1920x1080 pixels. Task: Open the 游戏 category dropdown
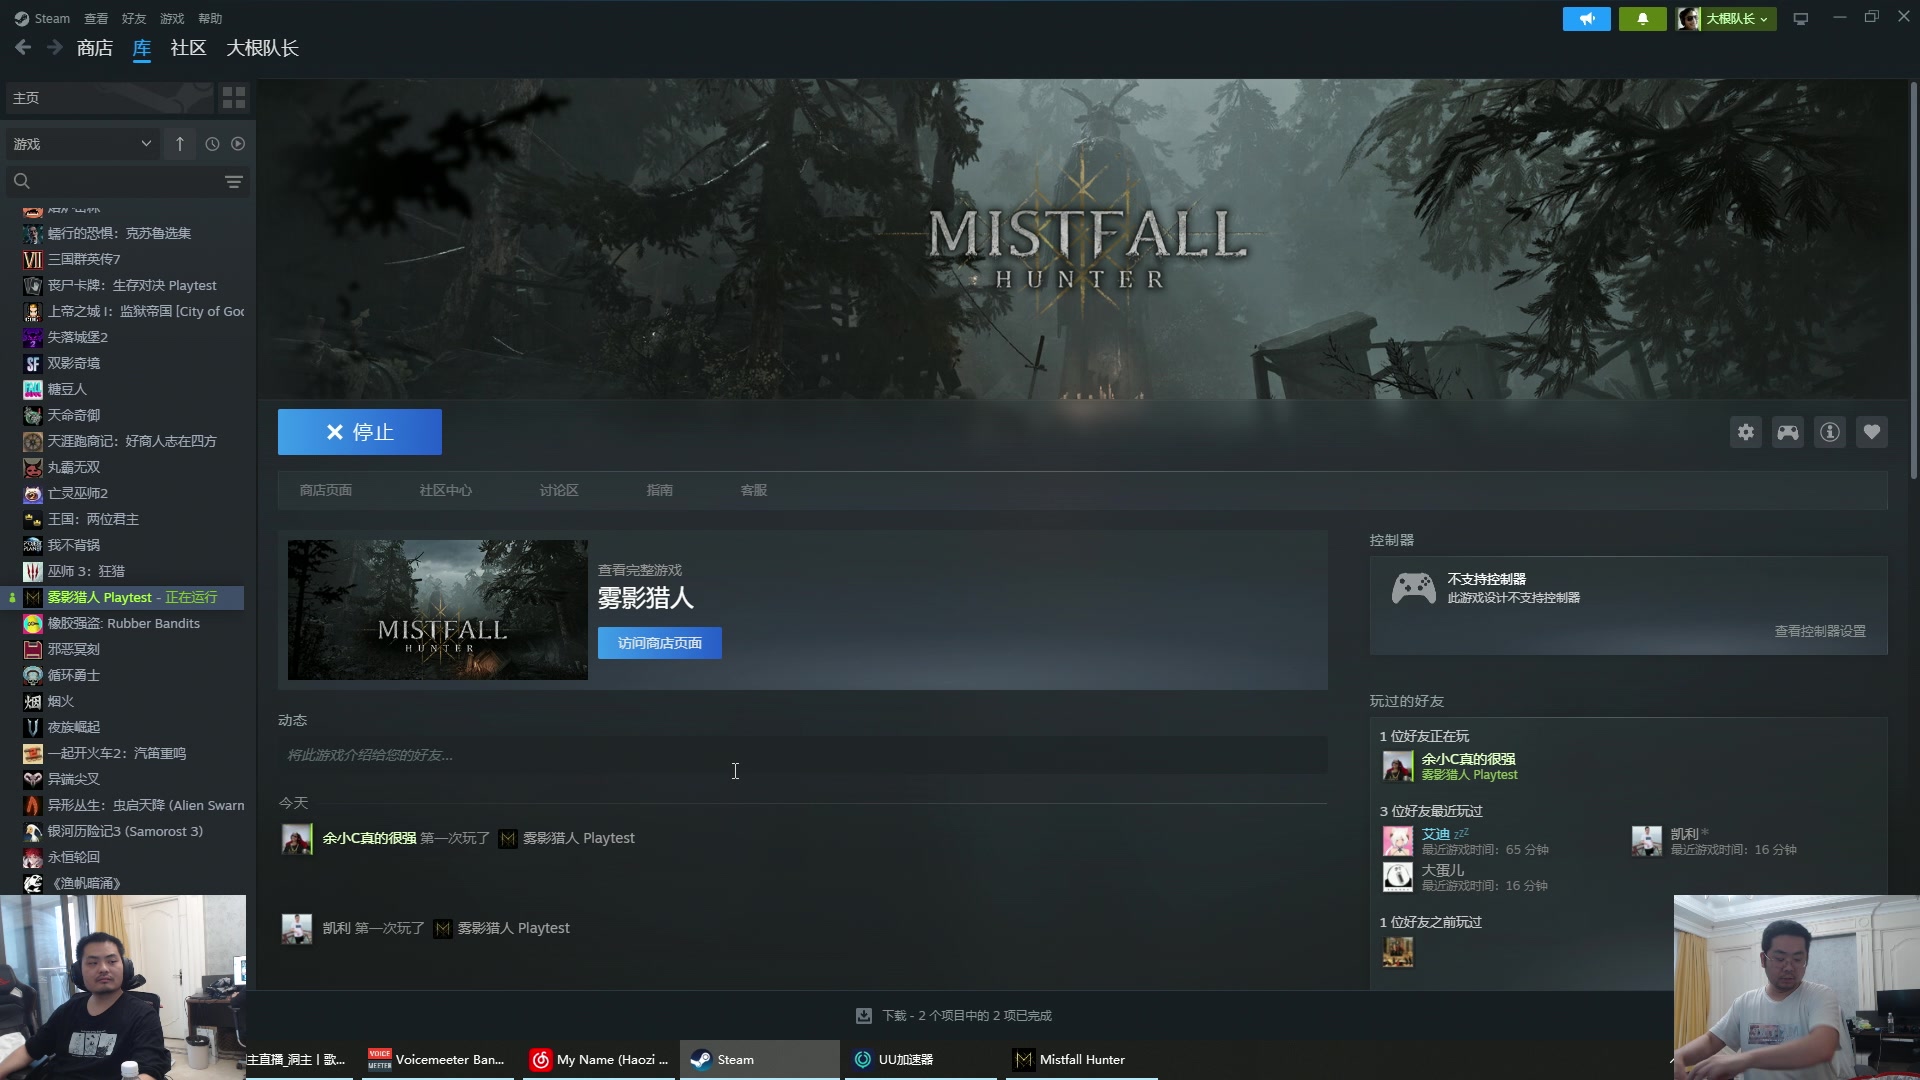pos(82,144)
